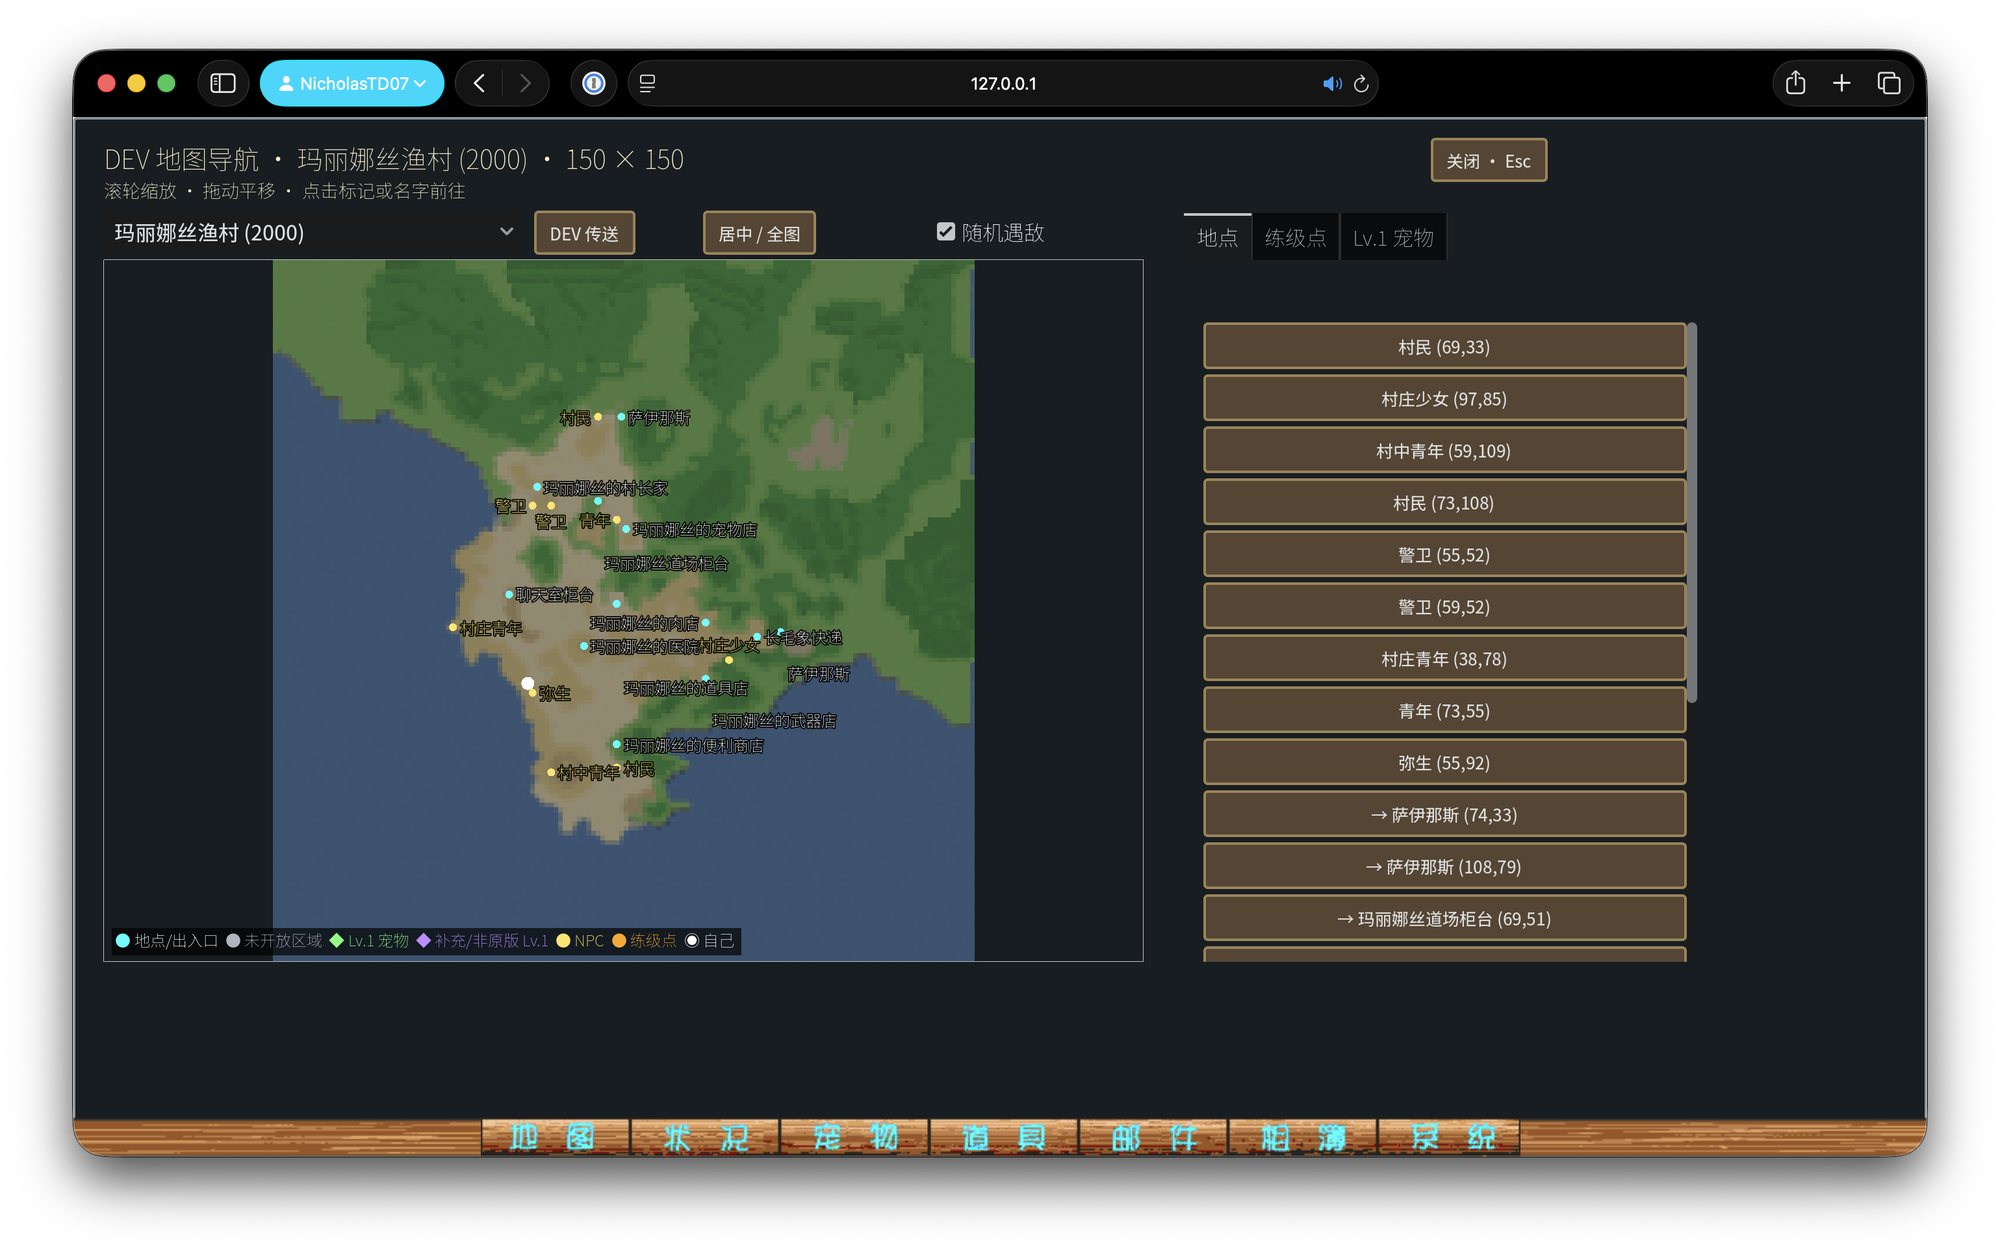Mute tab audio via speaker icon
Image resolution: width=2000 pixels, height=1253 pixels.
click(x=1332, y=84)
